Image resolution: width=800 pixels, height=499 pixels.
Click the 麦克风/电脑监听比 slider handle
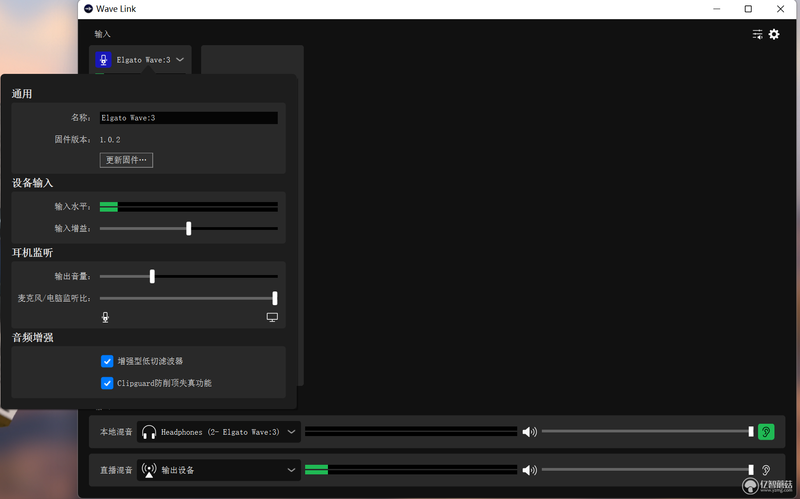pos(275,298)
